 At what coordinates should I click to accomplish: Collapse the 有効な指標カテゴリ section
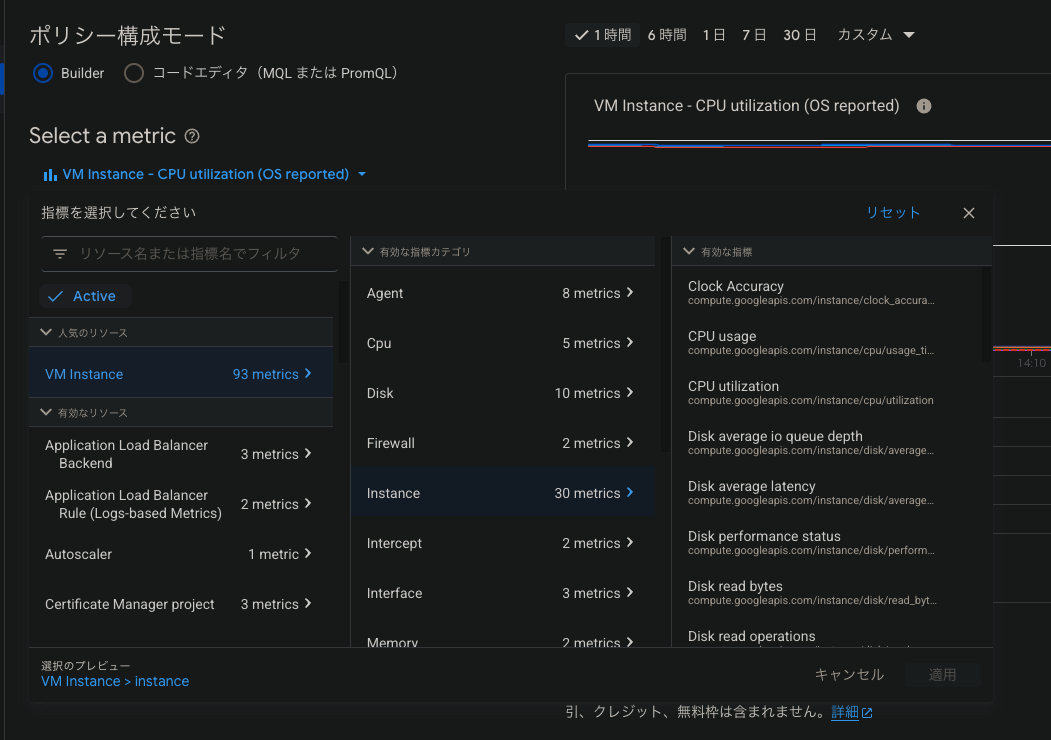pos(368,251)
